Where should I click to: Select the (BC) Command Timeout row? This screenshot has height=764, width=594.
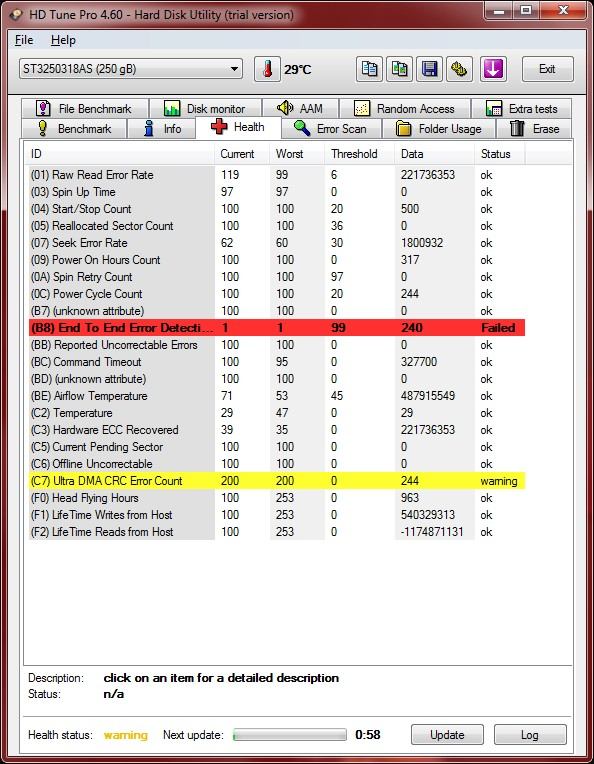277,362
